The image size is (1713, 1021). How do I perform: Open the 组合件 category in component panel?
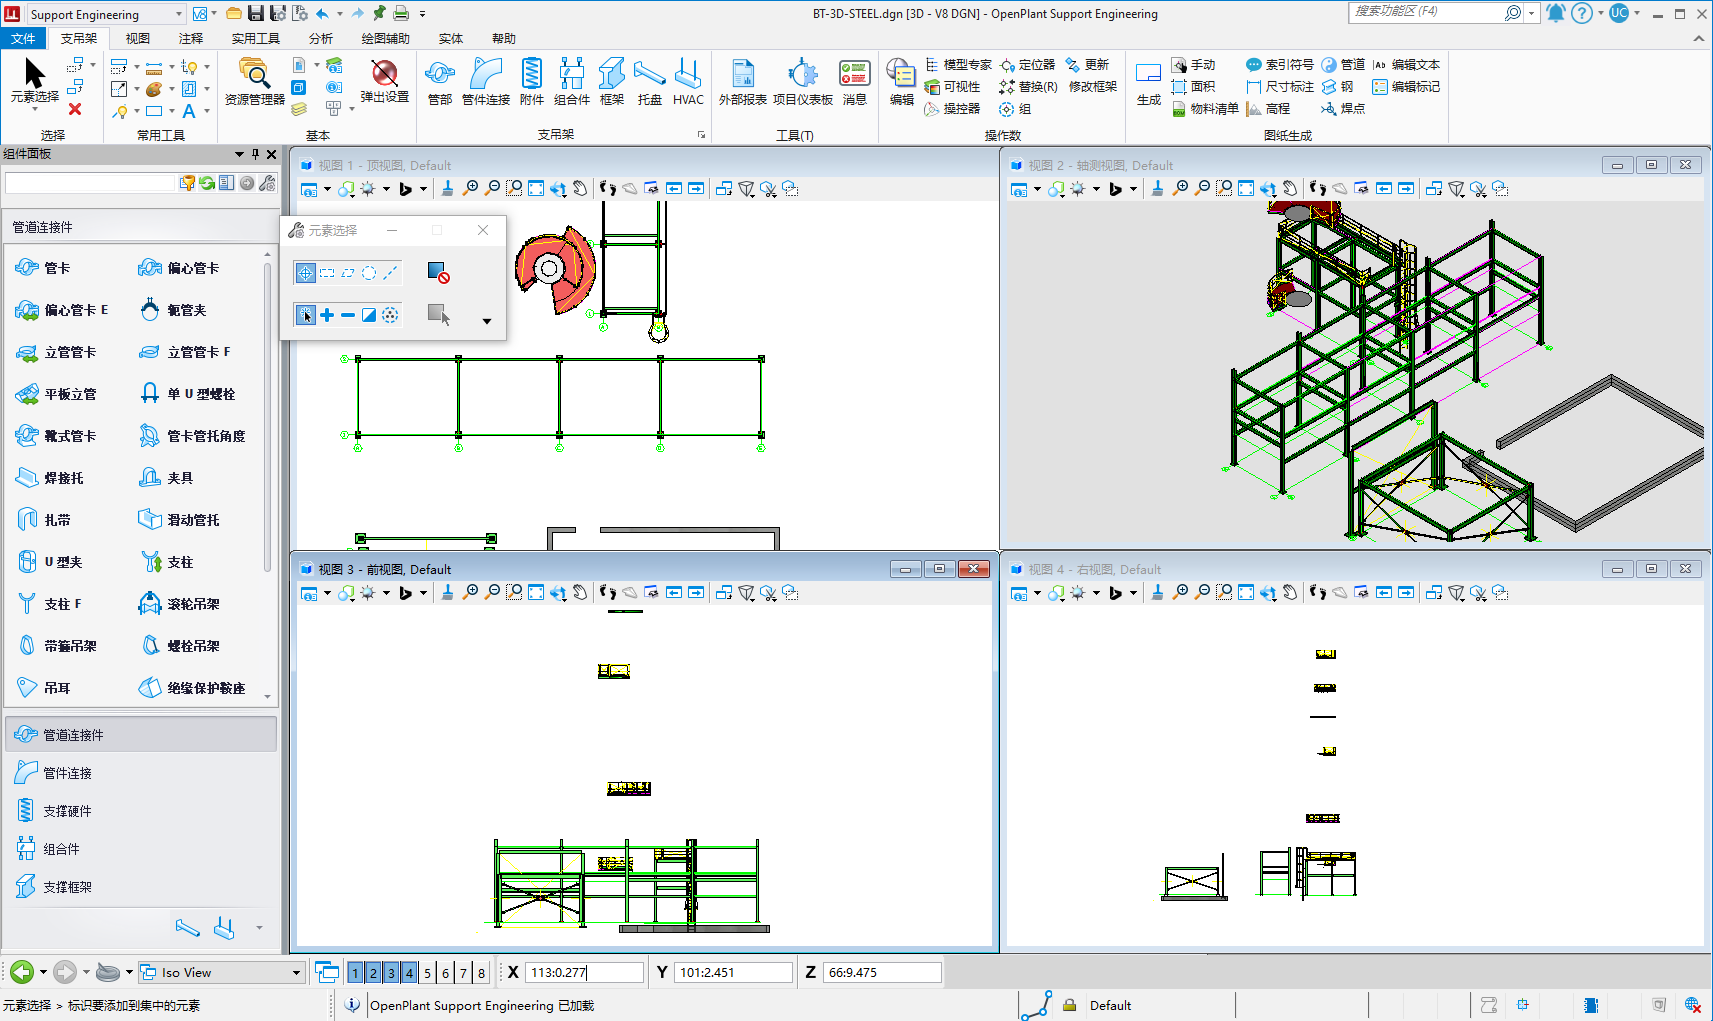(141, 849)
